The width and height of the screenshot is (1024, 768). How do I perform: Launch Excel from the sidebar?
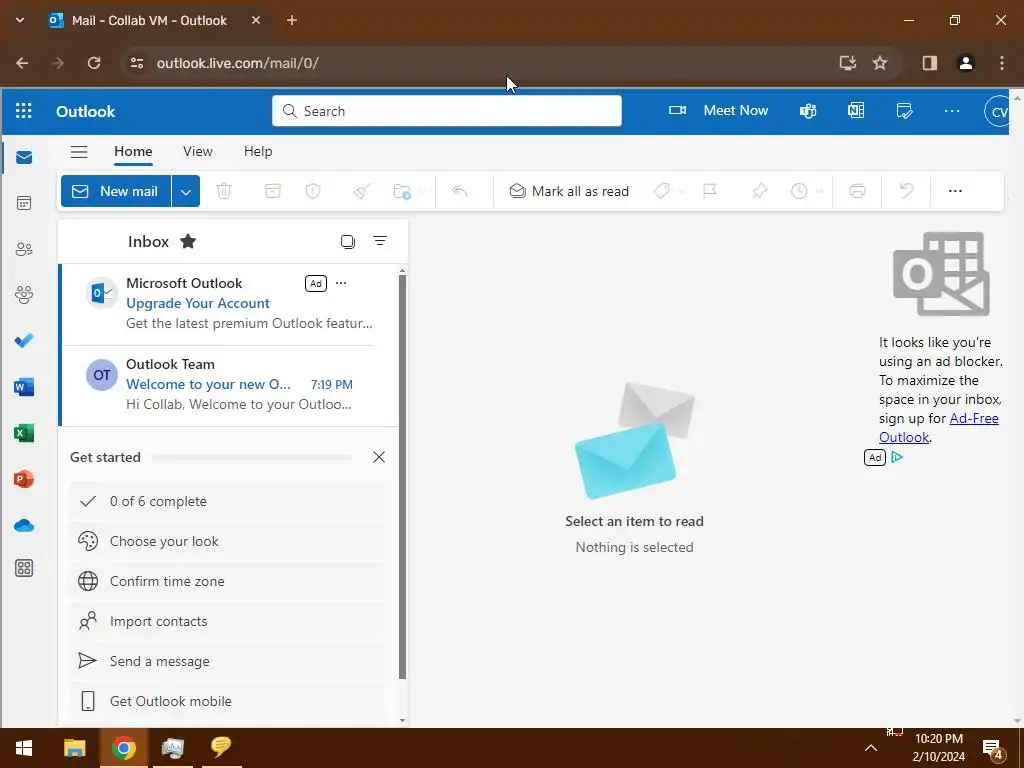point(24,433)
